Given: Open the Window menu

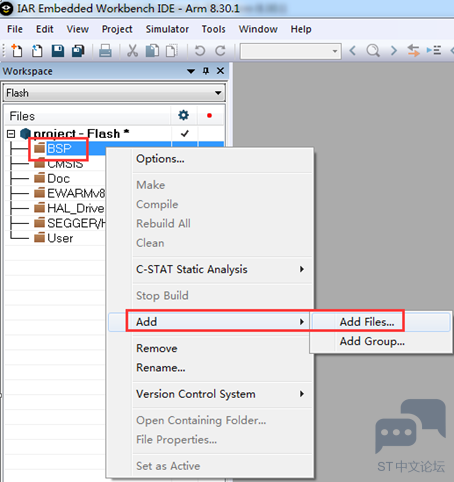Looking at the screenshot, I should (x=258, y=29).
